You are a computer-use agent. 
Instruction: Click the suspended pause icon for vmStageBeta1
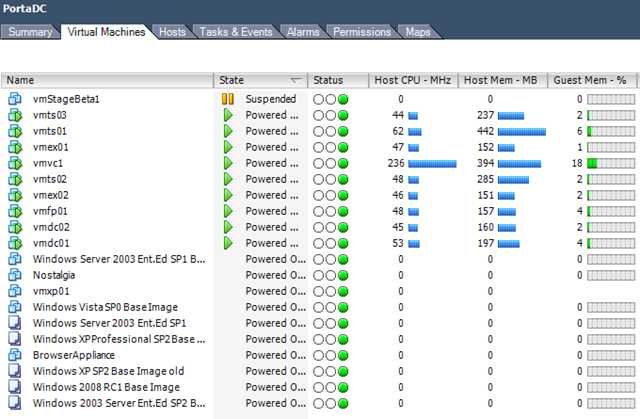pyautogui.click(x=227, y=99)
